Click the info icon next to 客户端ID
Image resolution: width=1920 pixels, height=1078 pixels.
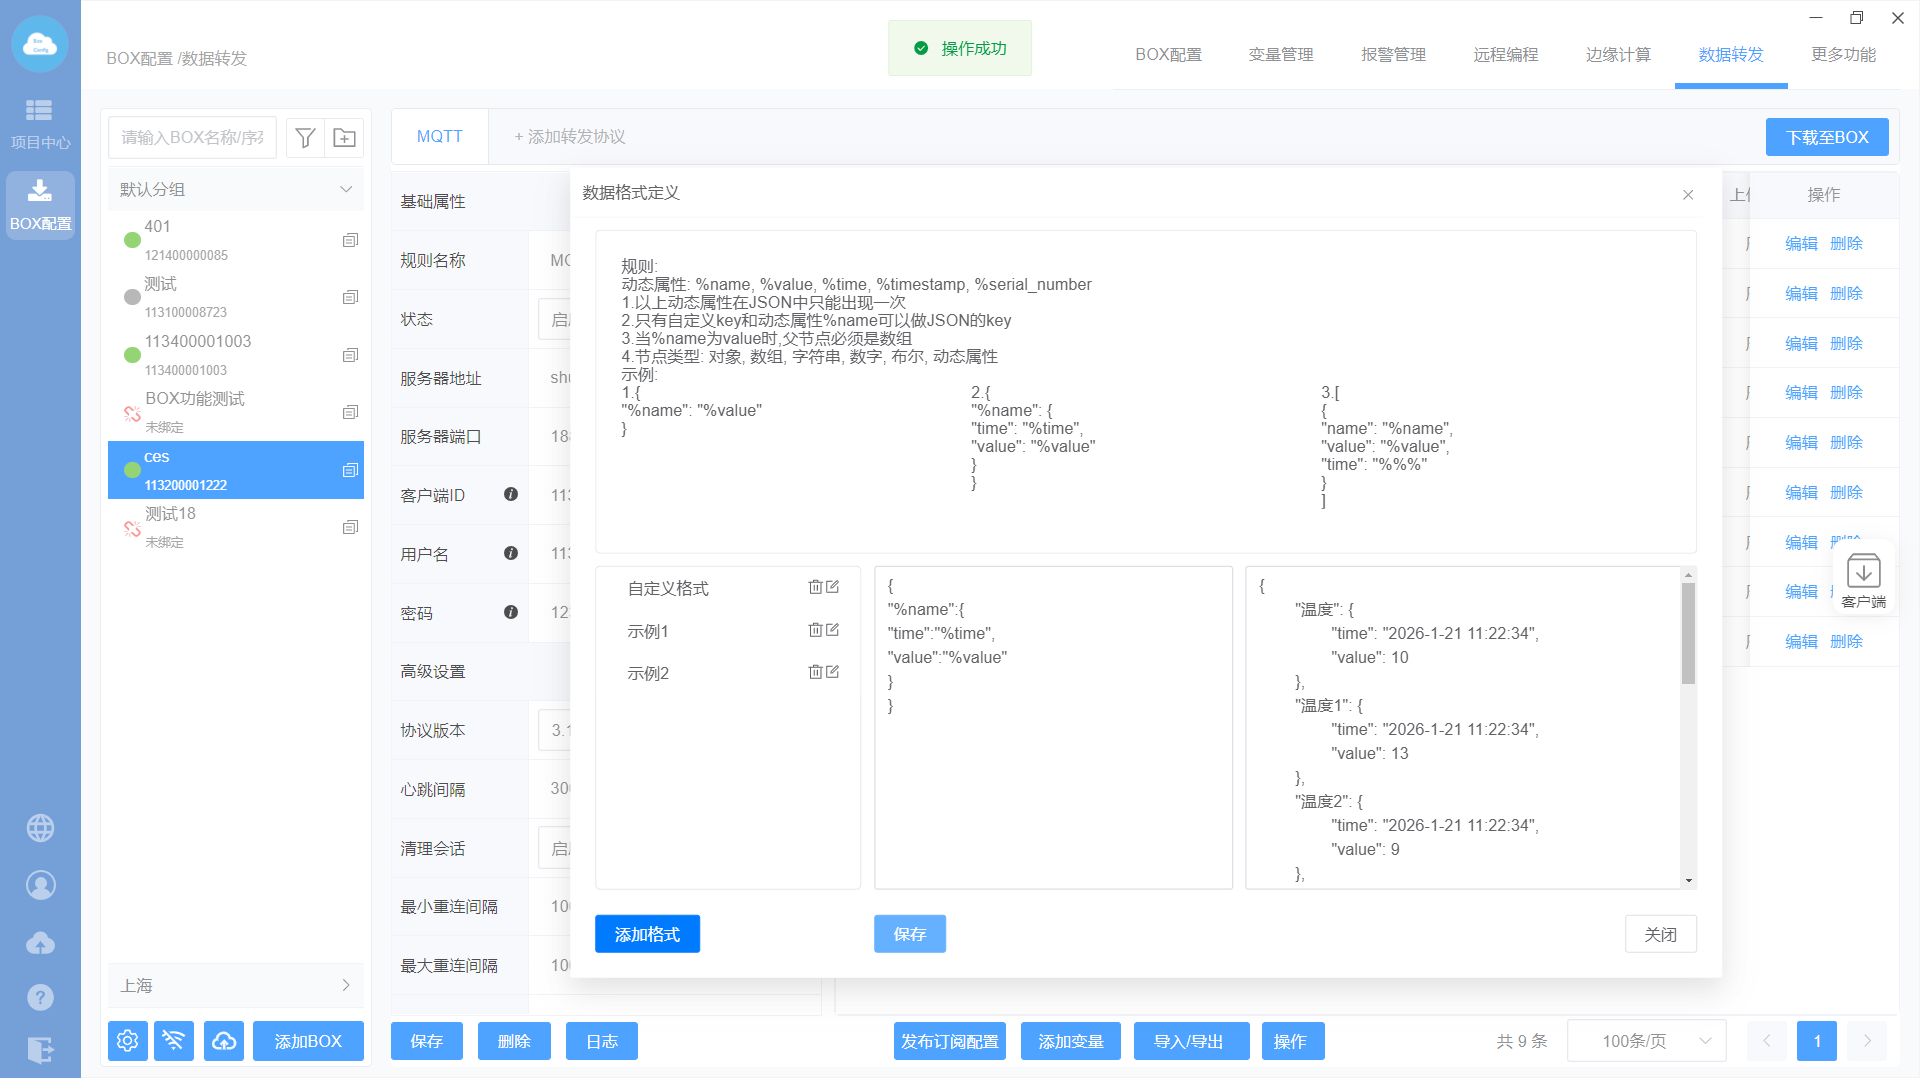pyautogui.click(x=511, y=494)
